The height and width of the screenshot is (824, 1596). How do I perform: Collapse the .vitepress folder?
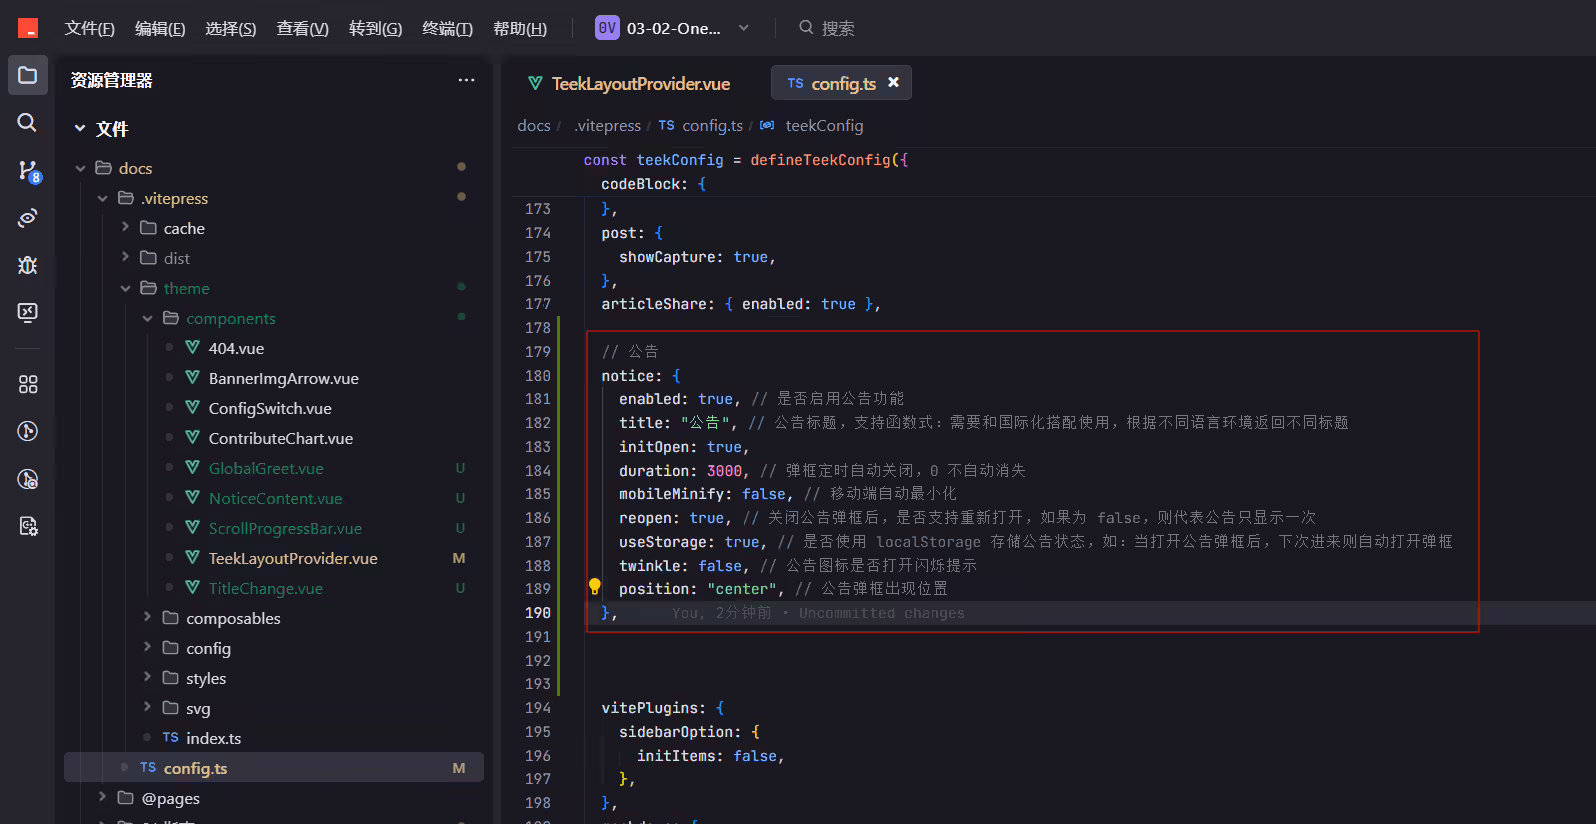point(102,198)
